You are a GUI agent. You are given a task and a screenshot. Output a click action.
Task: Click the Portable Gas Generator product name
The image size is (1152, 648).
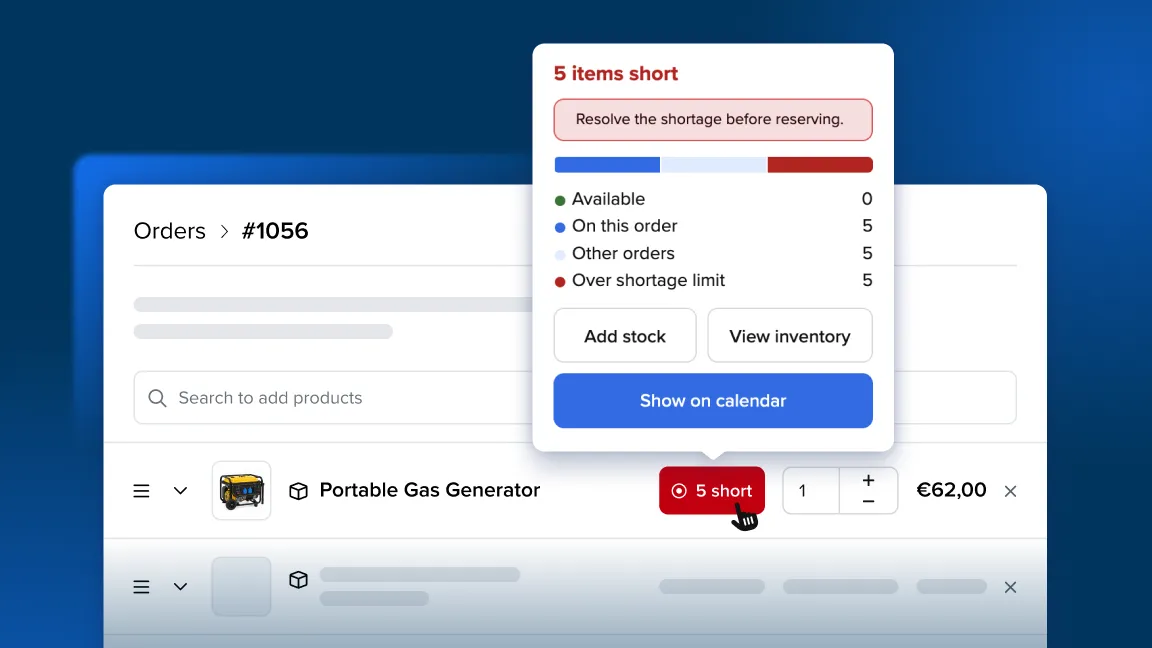(x=430, y=490)
